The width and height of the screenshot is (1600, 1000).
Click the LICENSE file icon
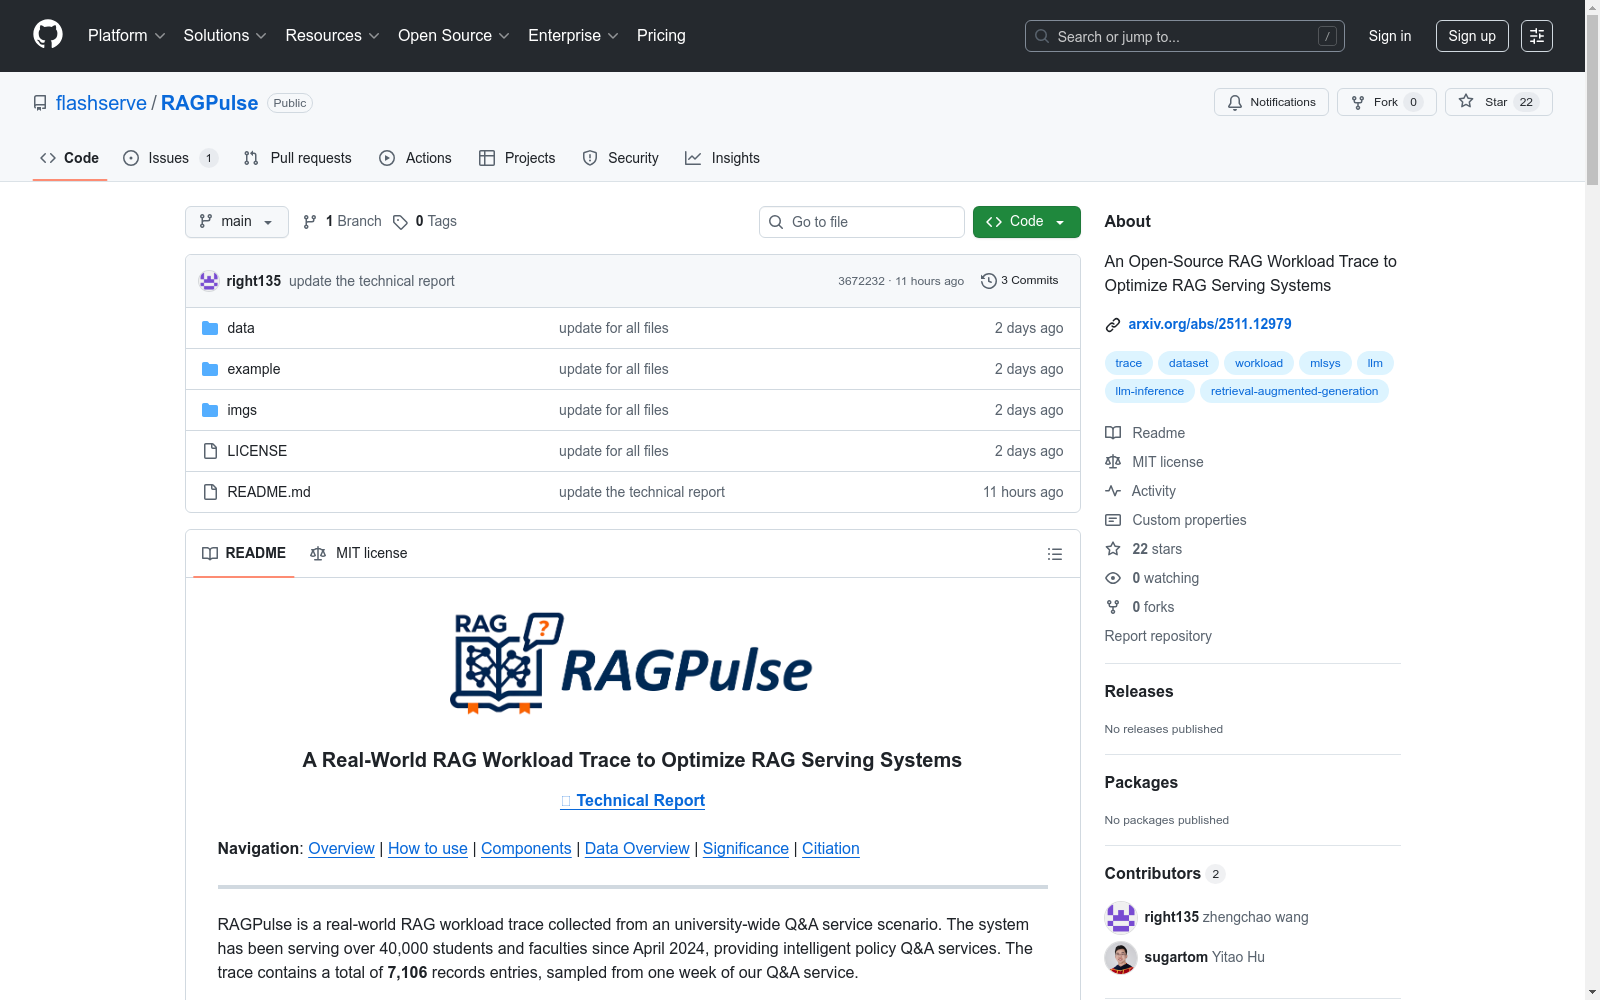coord(210,451)
